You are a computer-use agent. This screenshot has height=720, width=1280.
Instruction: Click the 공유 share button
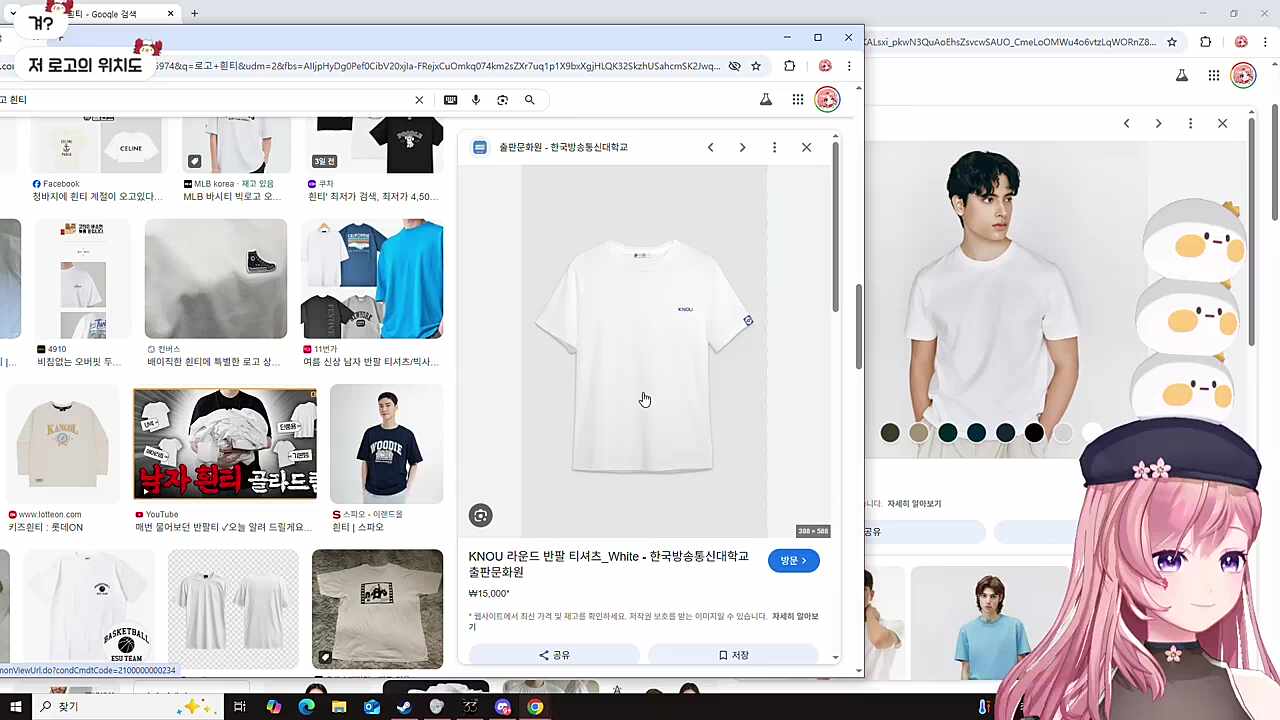pyautogui.click(x=554, y=655)
